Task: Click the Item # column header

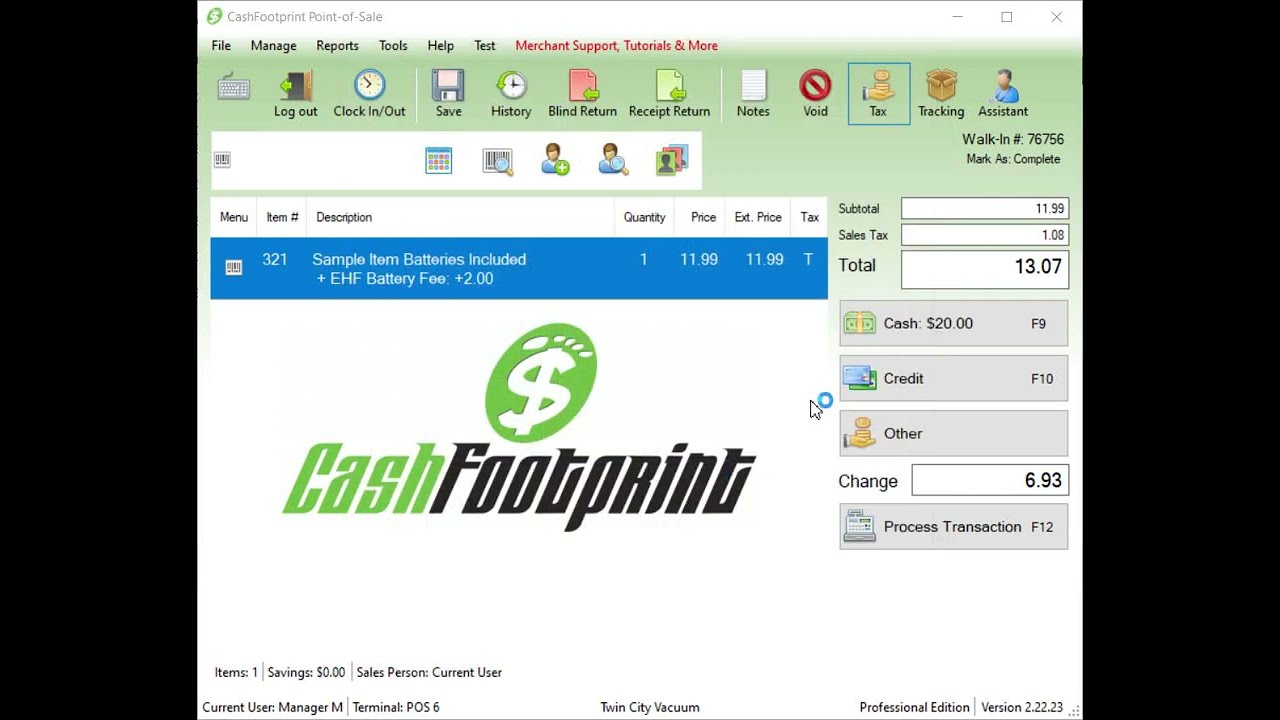Action: [282, 217]
